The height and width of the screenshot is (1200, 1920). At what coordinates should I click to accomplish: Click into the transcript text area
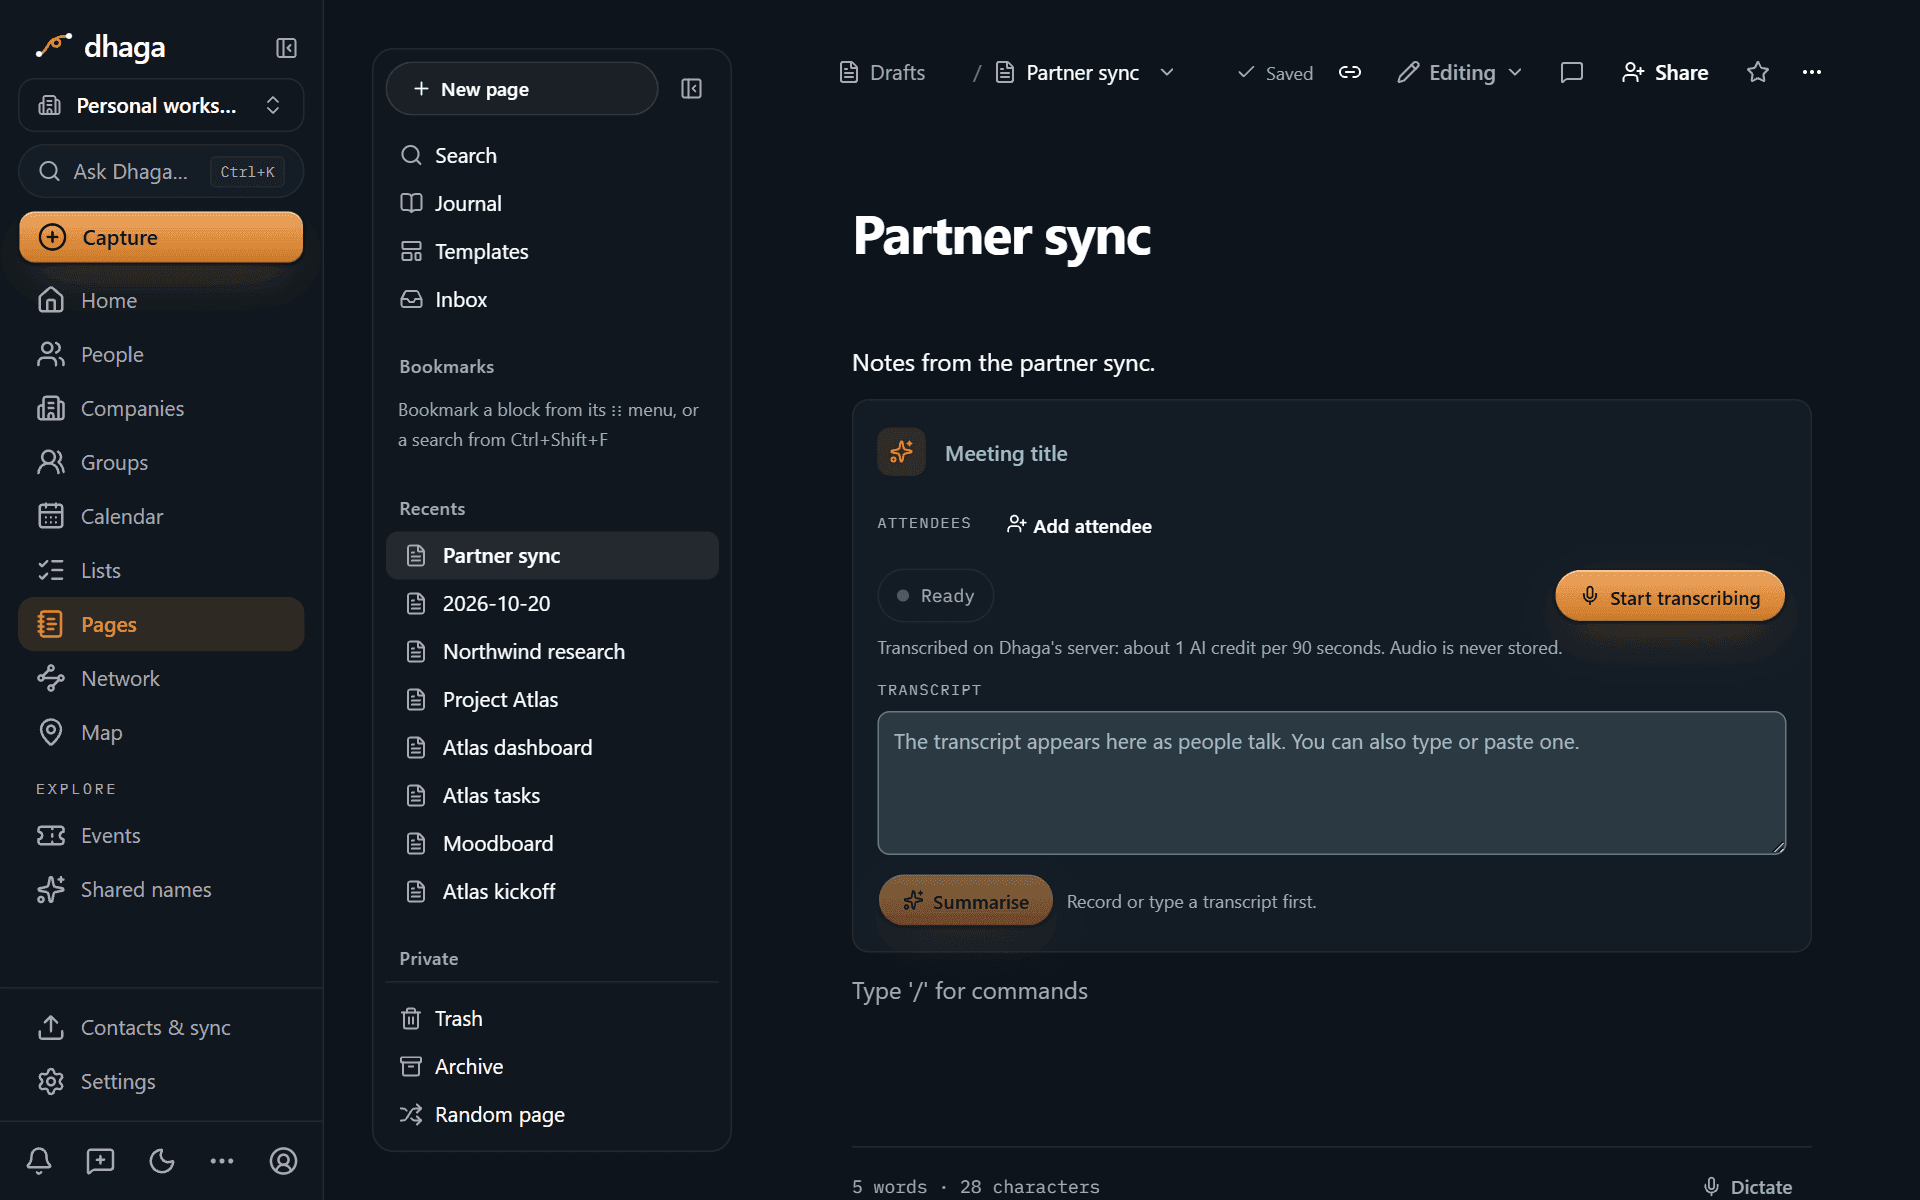1331,783
